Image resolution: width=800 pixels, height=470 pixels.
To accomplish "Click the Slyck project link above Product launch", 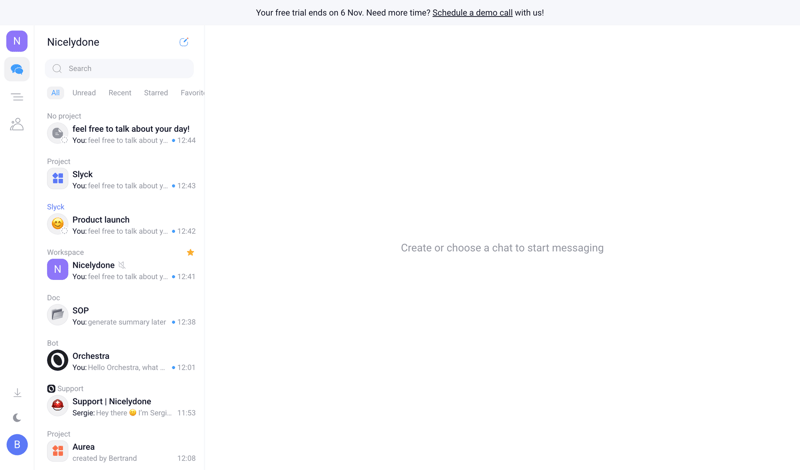I will coord(55,207).
